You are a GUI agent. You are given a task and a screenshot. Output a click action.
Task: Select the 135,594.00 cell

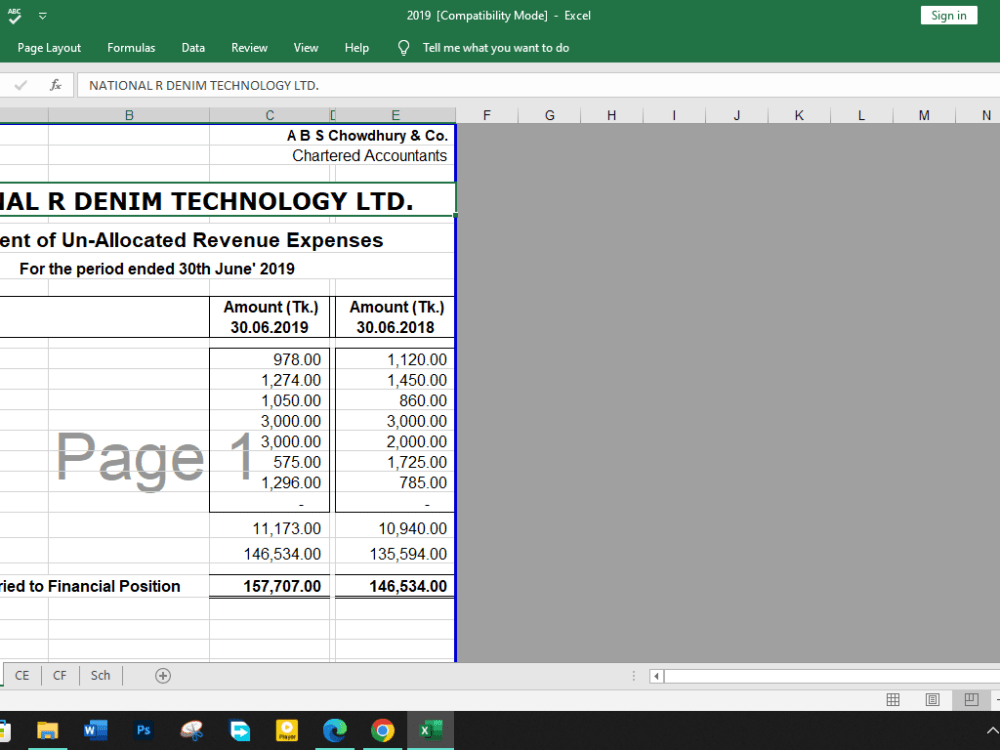(x=395, y=554)
